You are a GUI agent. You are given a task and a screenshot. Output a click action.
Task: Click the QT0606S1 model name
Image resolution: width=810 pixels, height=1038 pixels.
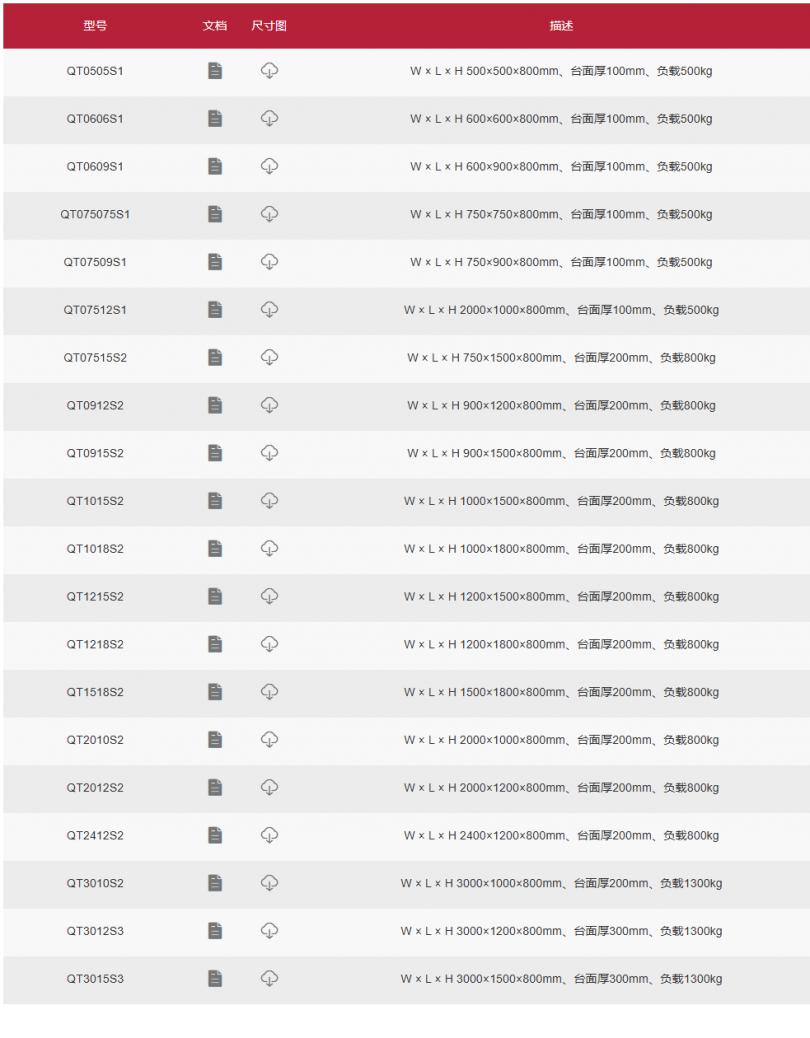(95, 119)
